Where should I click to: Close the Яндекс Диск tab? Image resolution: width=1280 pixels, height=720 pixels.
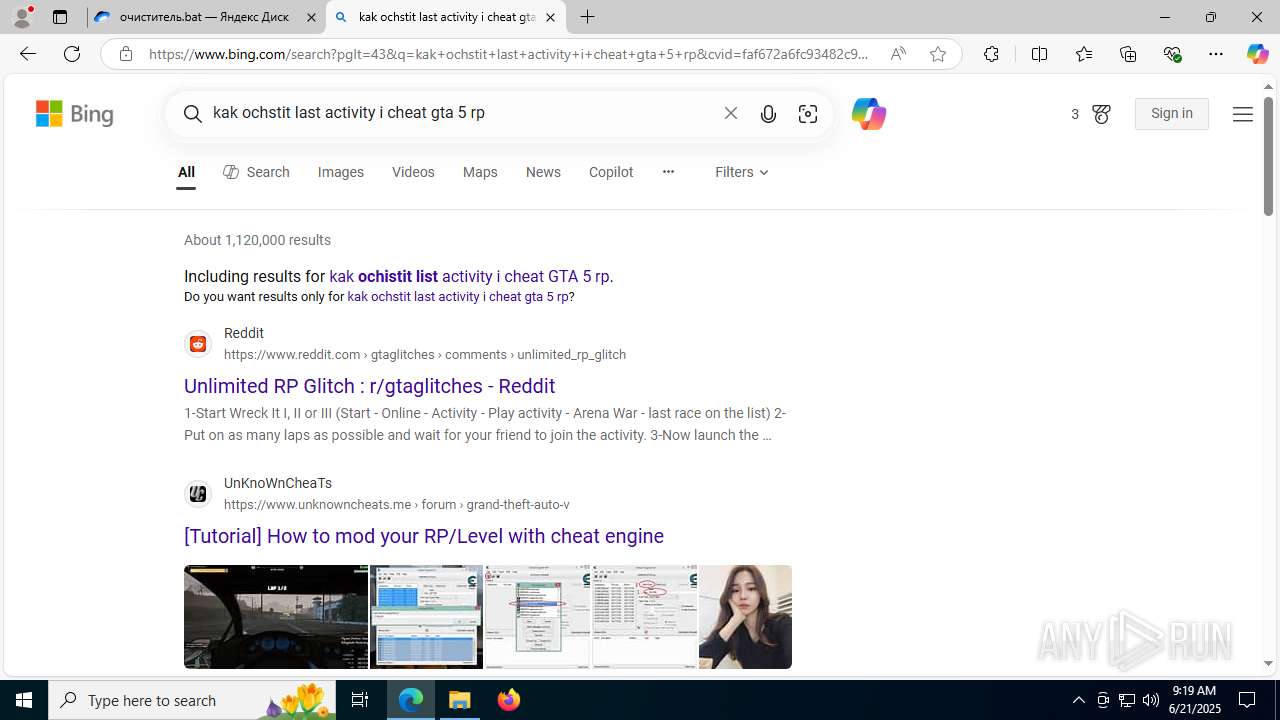point(311,17)
